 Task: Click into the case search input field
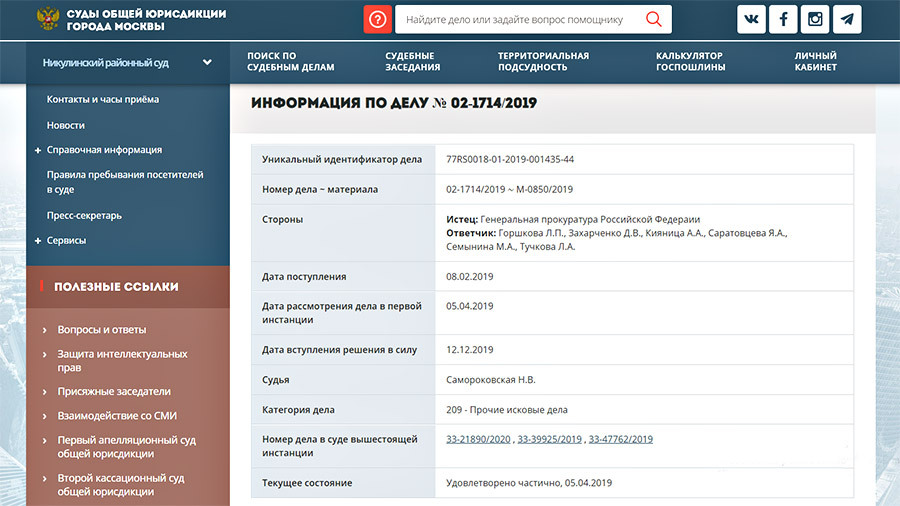pyautogui.click(x=515, y=20)
